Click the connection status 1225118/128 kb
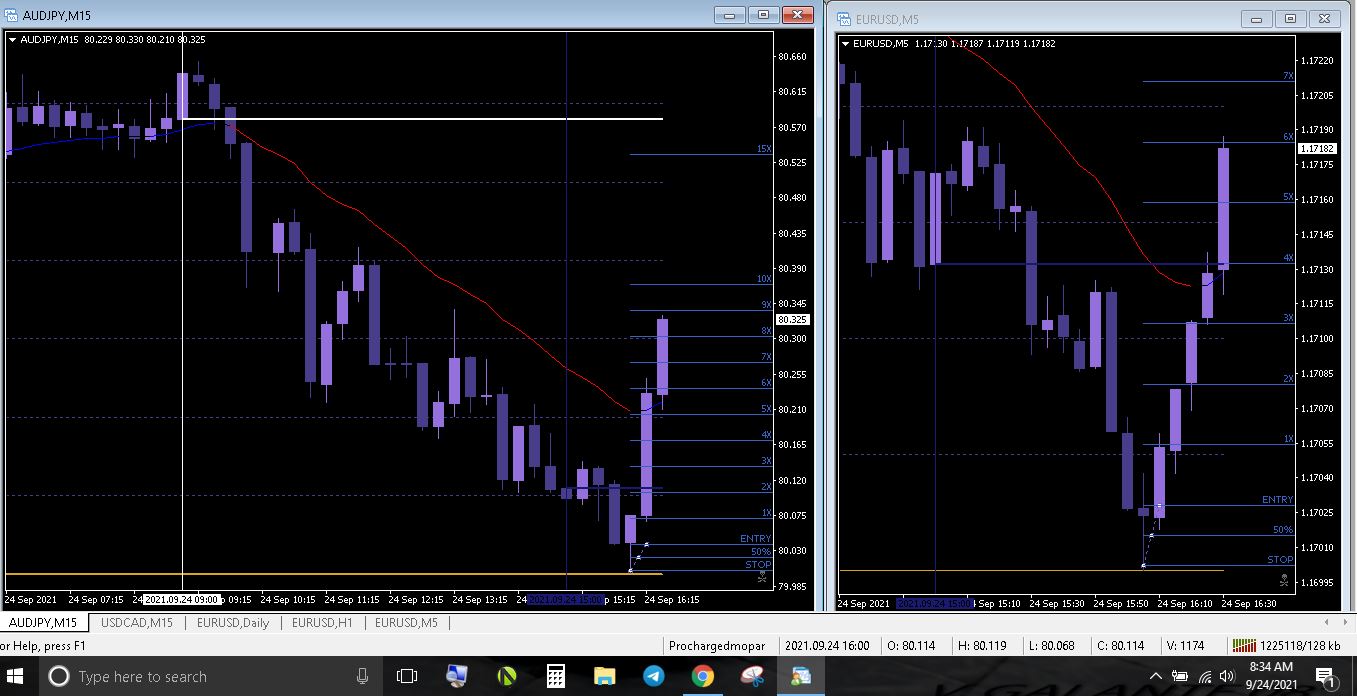The width and height of the screenshot is (1357, 696). click(1289, 646)
